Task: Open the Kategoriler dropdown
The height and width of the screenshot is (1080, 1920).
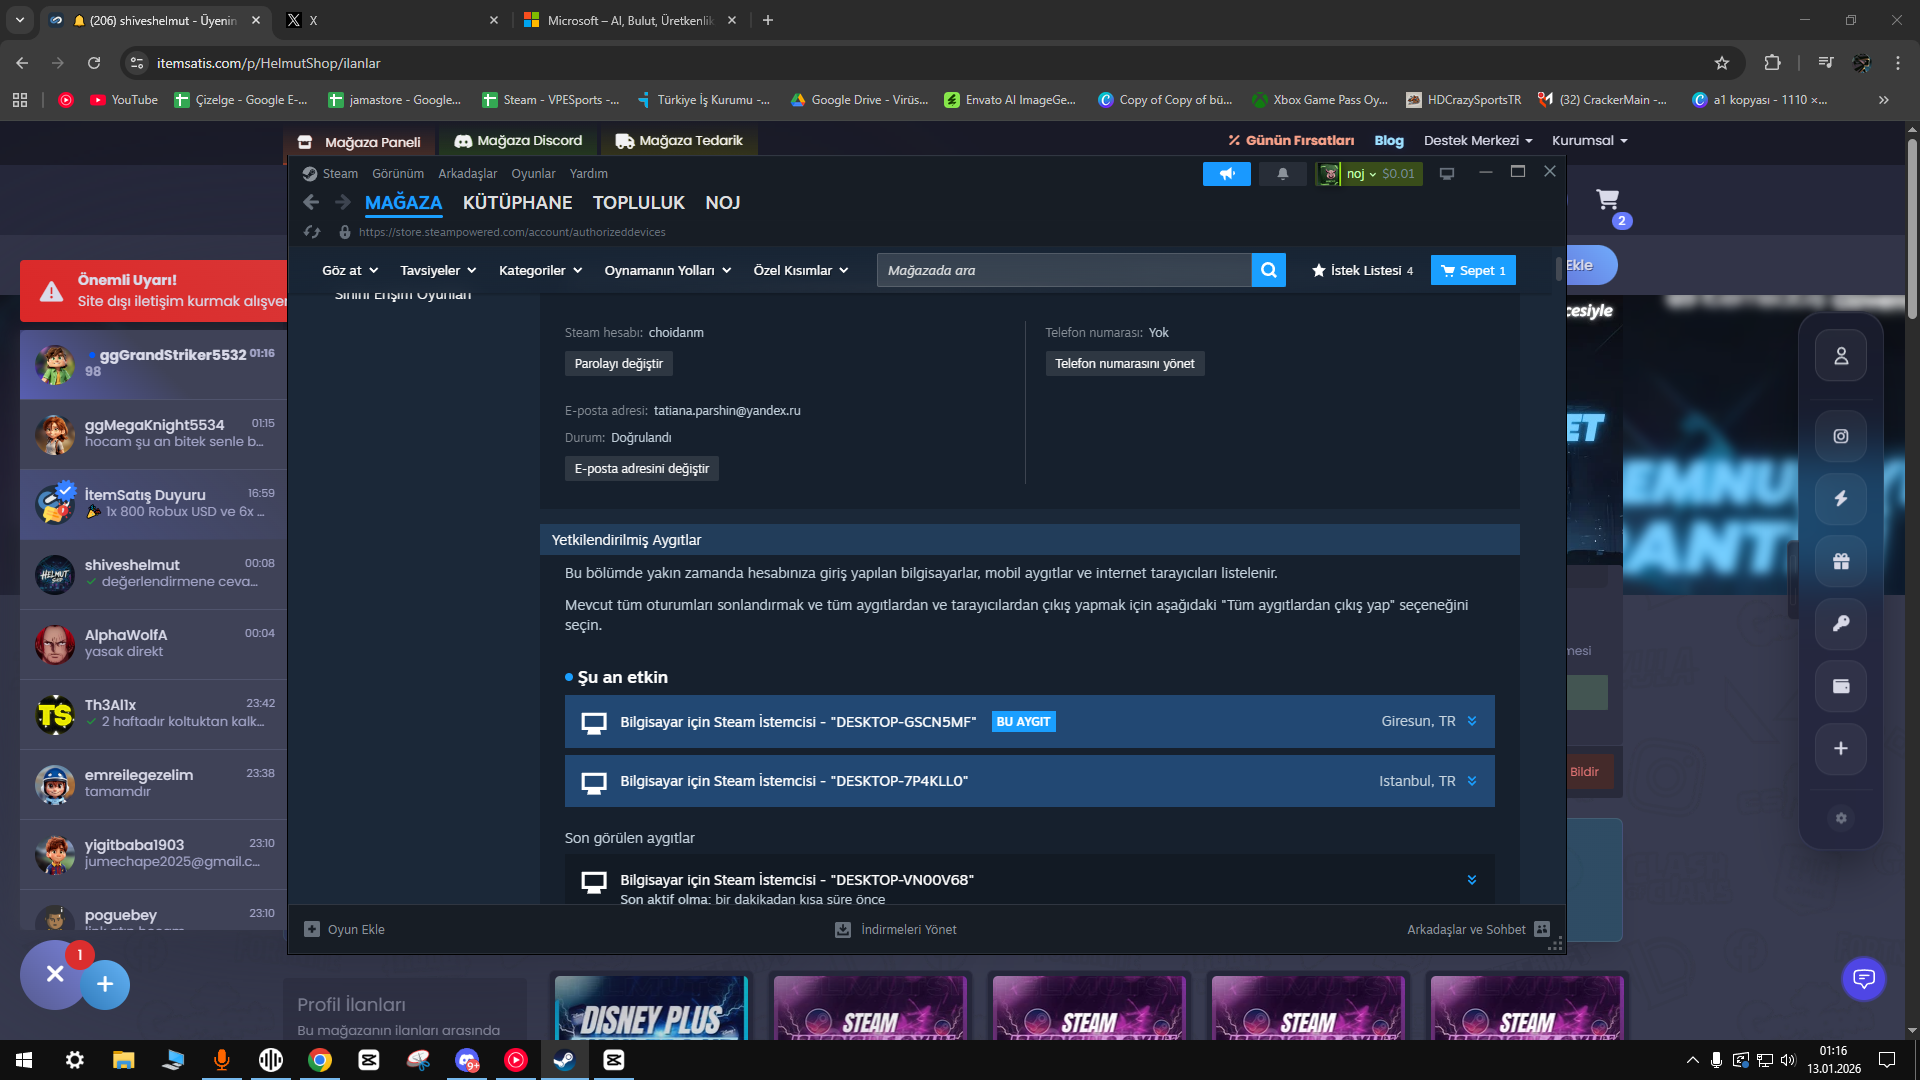Action: pos(540,270)
